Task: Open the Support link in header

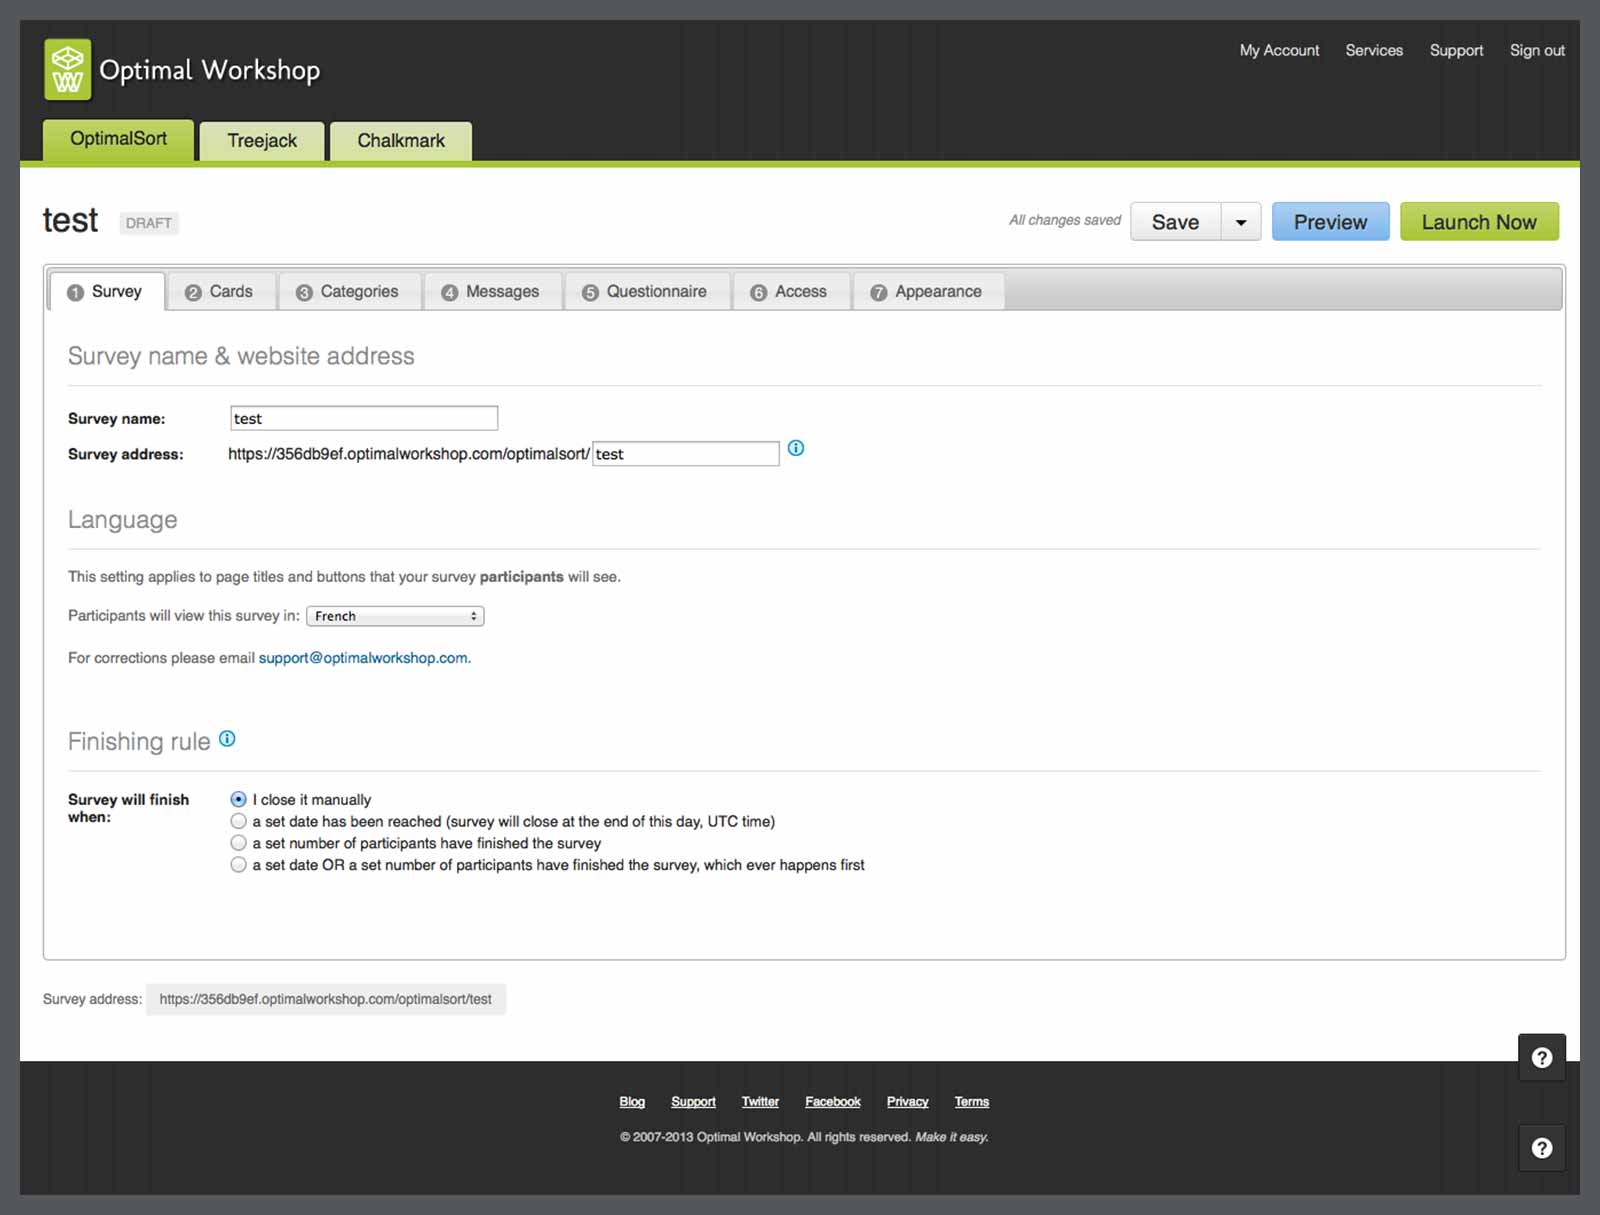Action: (x=1456, y=50)
